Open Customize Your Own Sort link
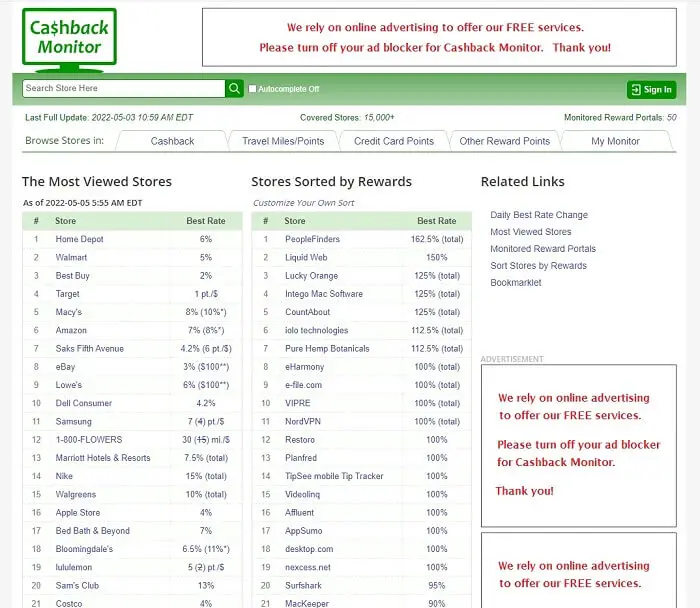This screenshot has width=700, height=608. (303, 203)
